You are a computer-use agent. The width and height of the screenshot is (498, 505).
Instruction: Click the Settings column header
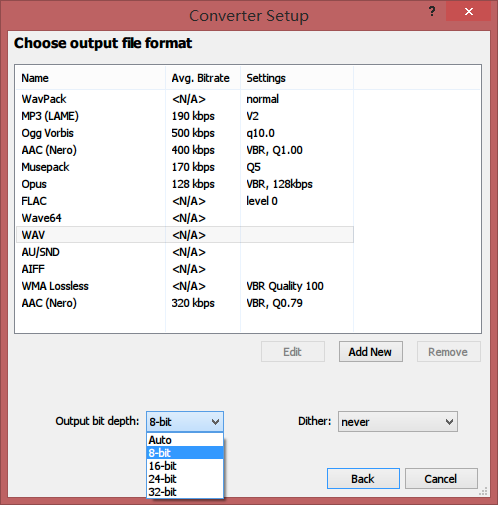tap(297, 78)
